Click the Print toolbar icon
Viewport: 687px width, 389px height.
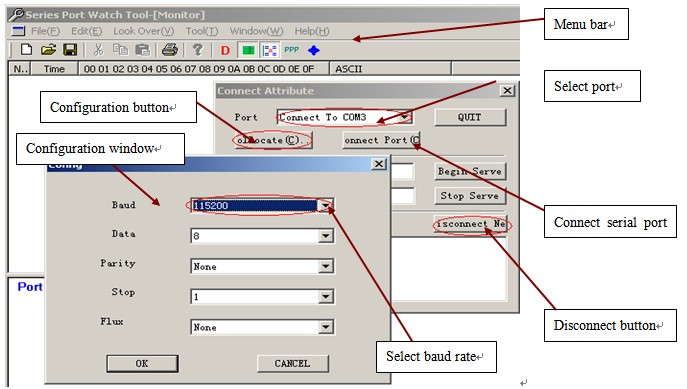click(x=170, y=50)
